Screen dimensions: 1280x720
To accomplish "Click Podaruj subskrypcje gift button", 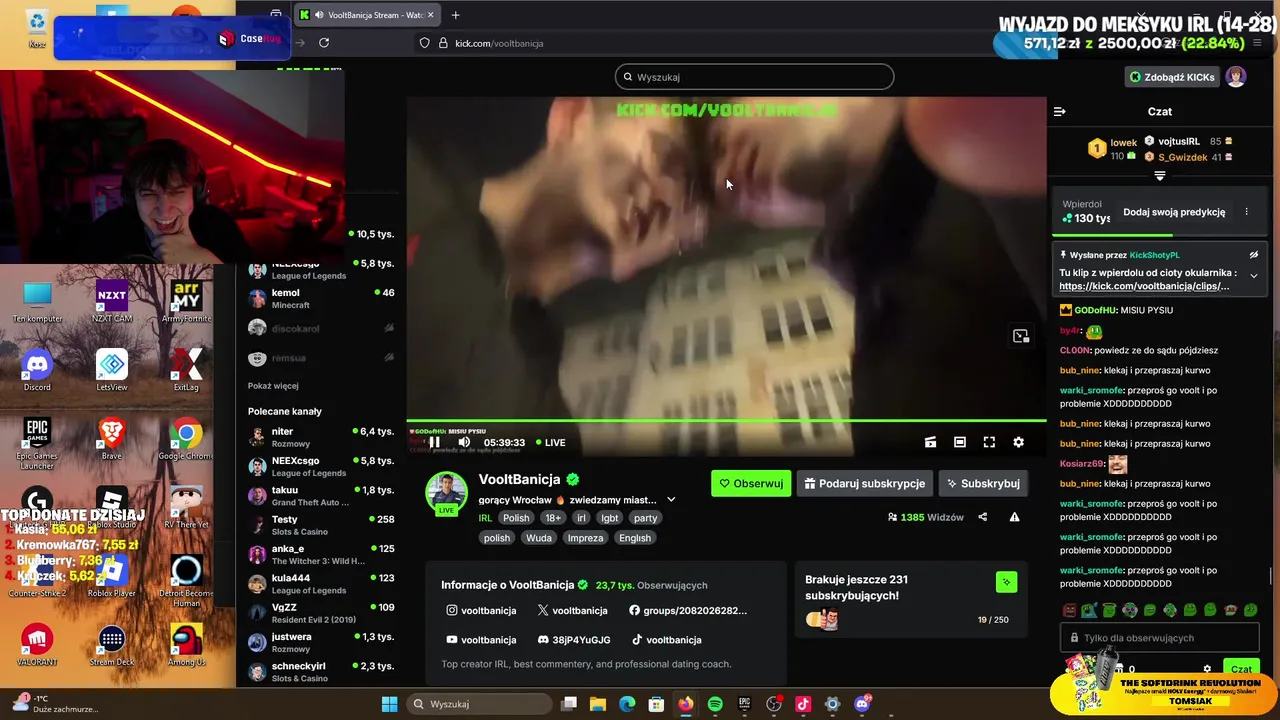I will click(865, 483).
